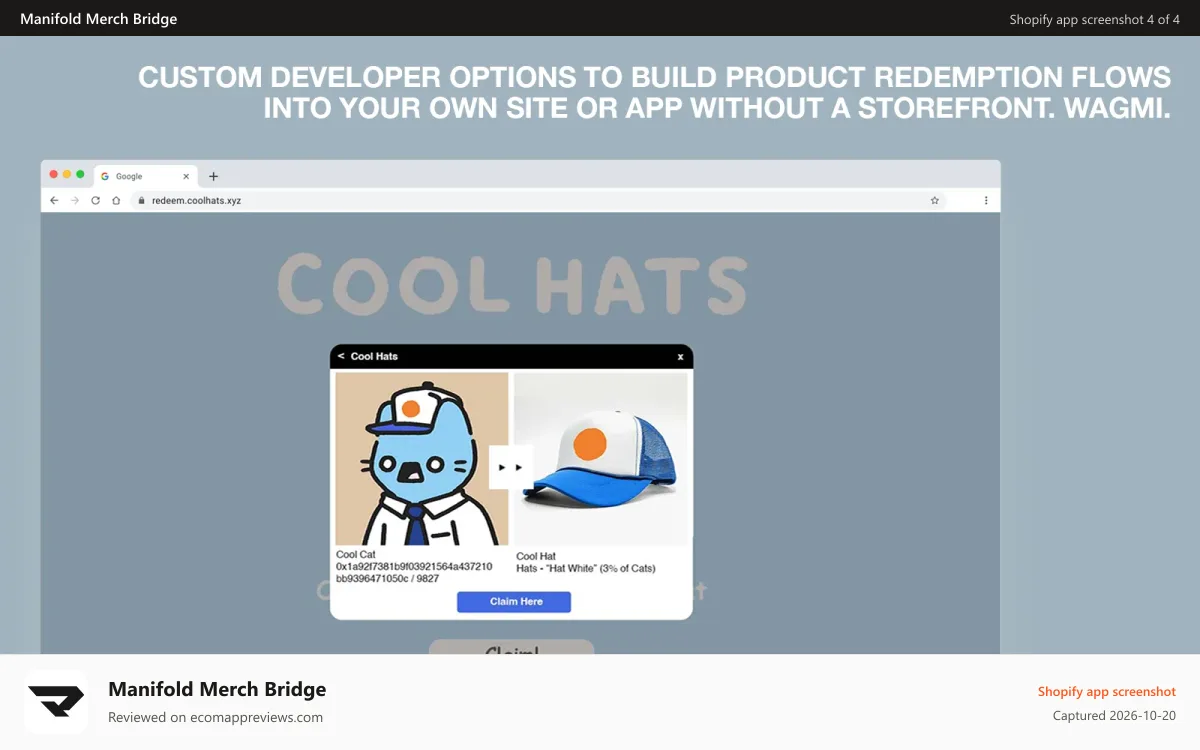The width and height of the screenshot is (1200, 750).
Task: Go back in Cool Hats dialog
Action: [x=341, y=356]
